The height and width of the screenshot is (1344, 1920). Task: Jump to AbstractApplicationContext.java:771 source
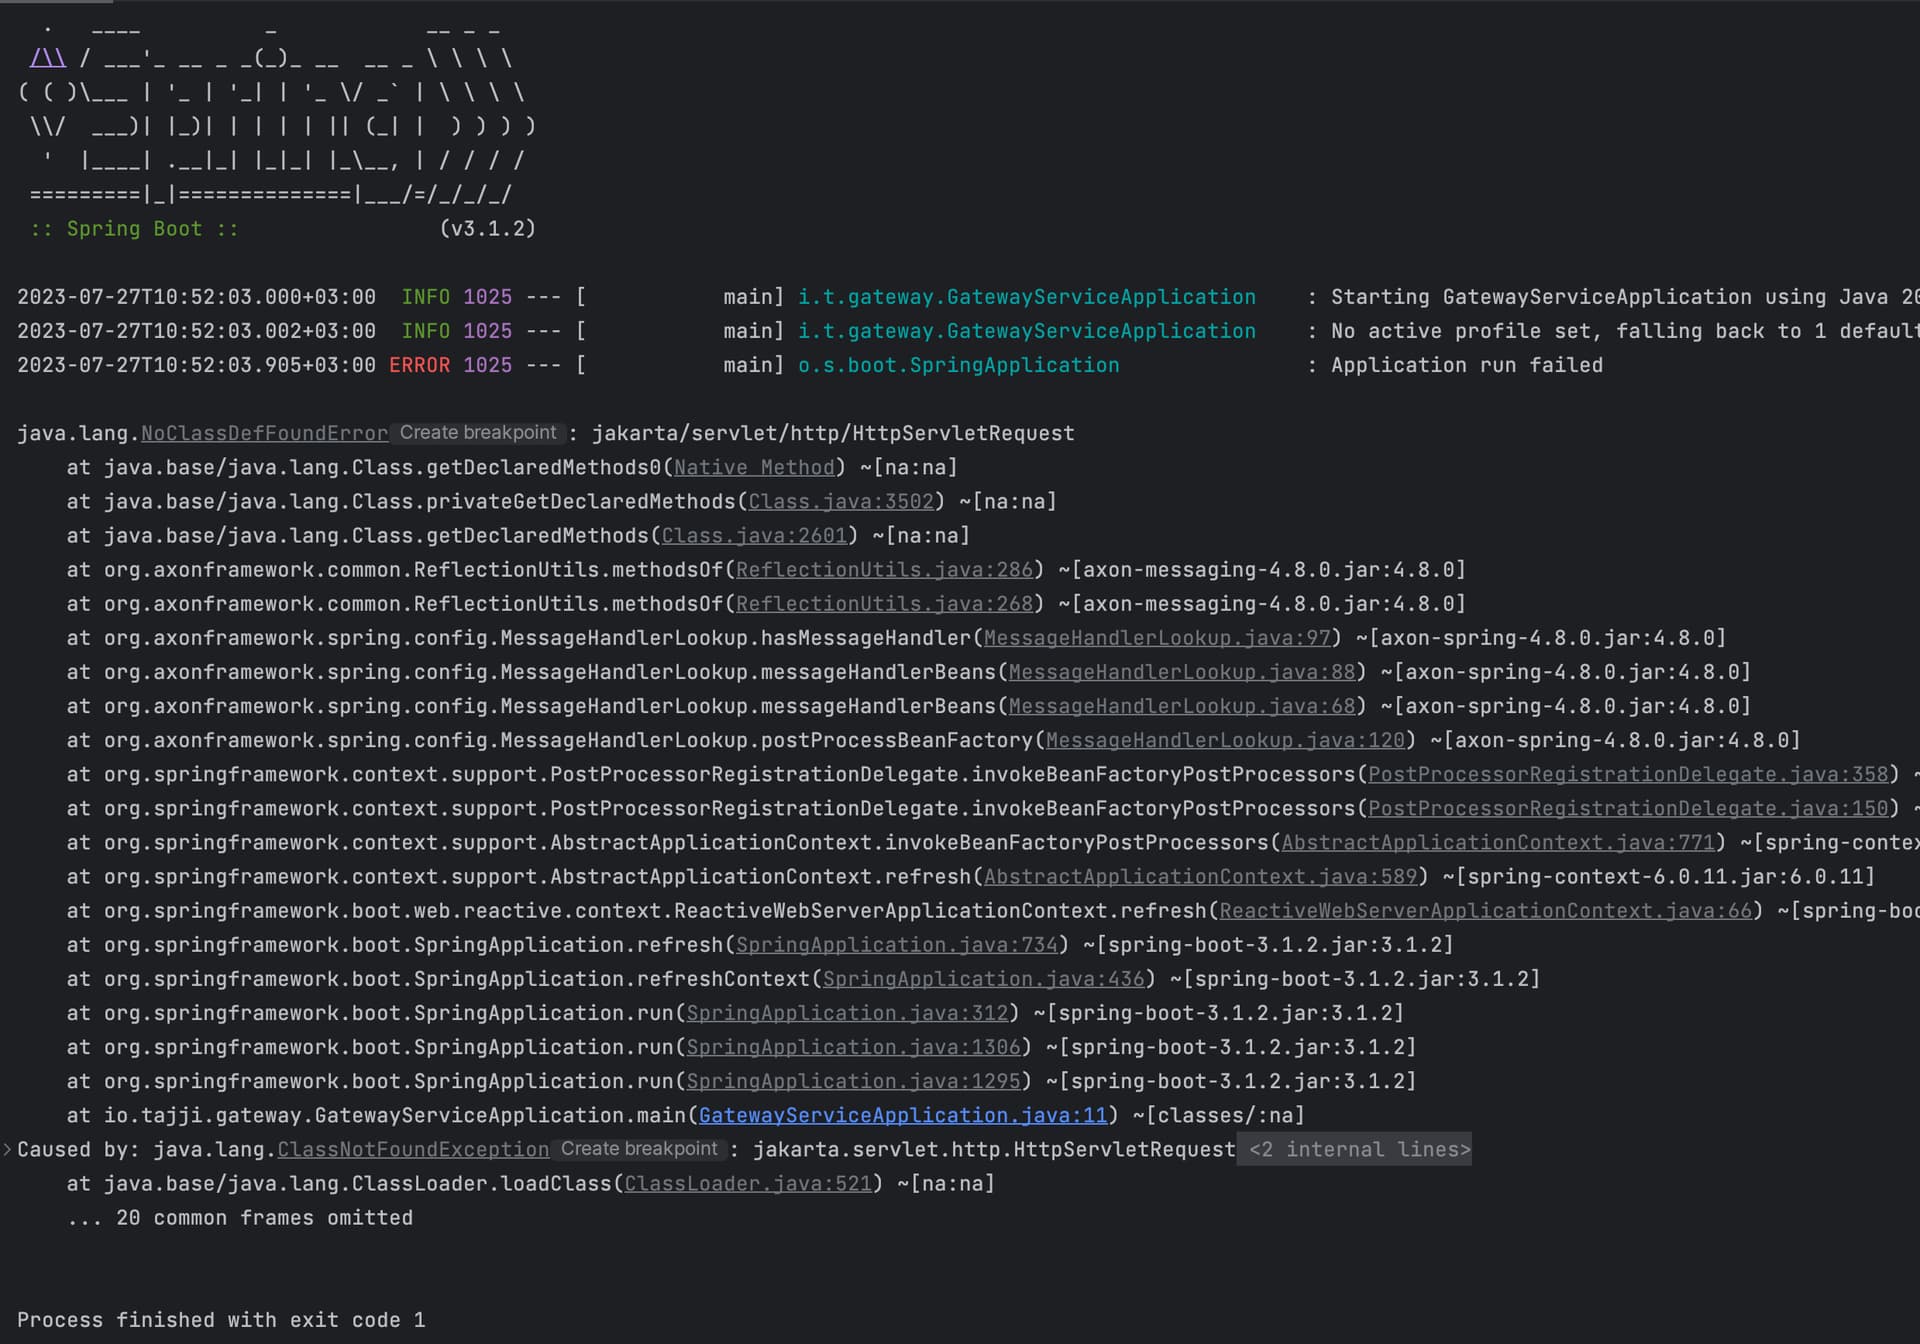coord(1497,843)
